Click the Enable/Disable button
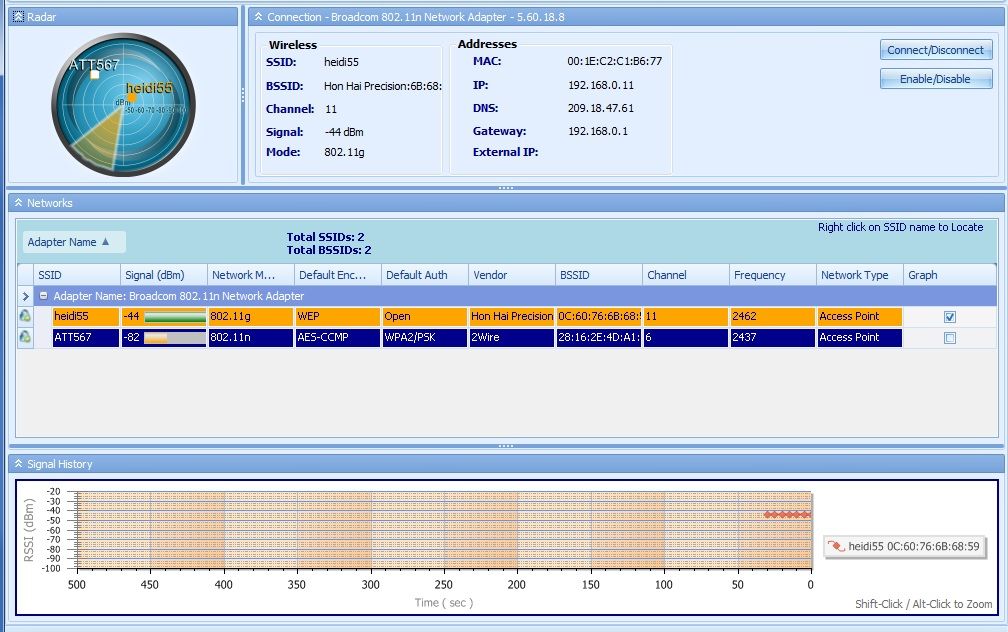The height and width of the screenshot is (632, 1008). click(935, 79)
